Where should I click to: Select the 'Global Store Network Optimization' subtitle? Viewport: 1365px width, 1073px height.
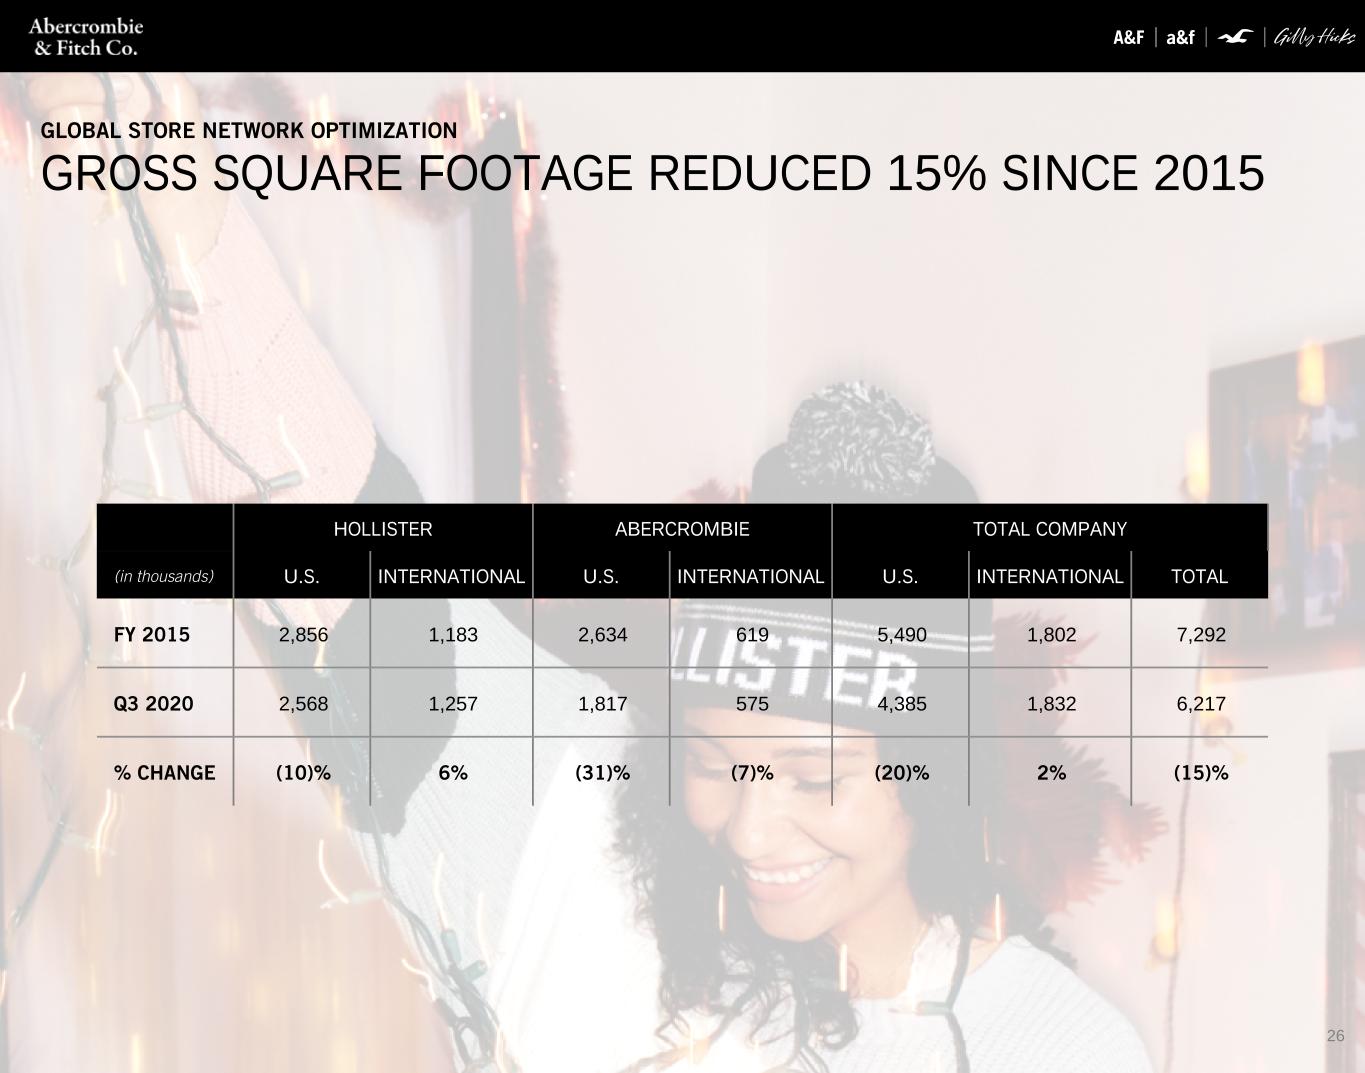(x=249, y=130)
